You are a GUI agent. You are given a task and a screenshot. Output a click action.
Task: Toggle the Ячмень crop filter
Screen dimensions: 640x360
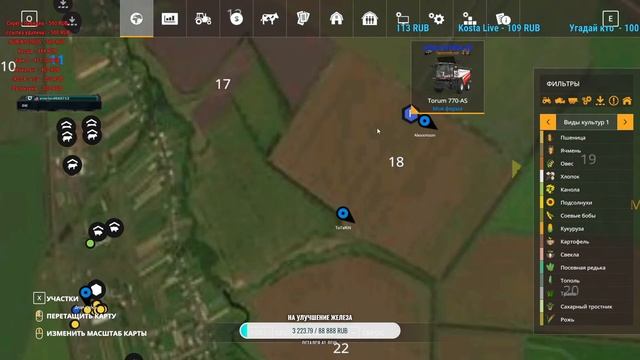pos(587,151)
